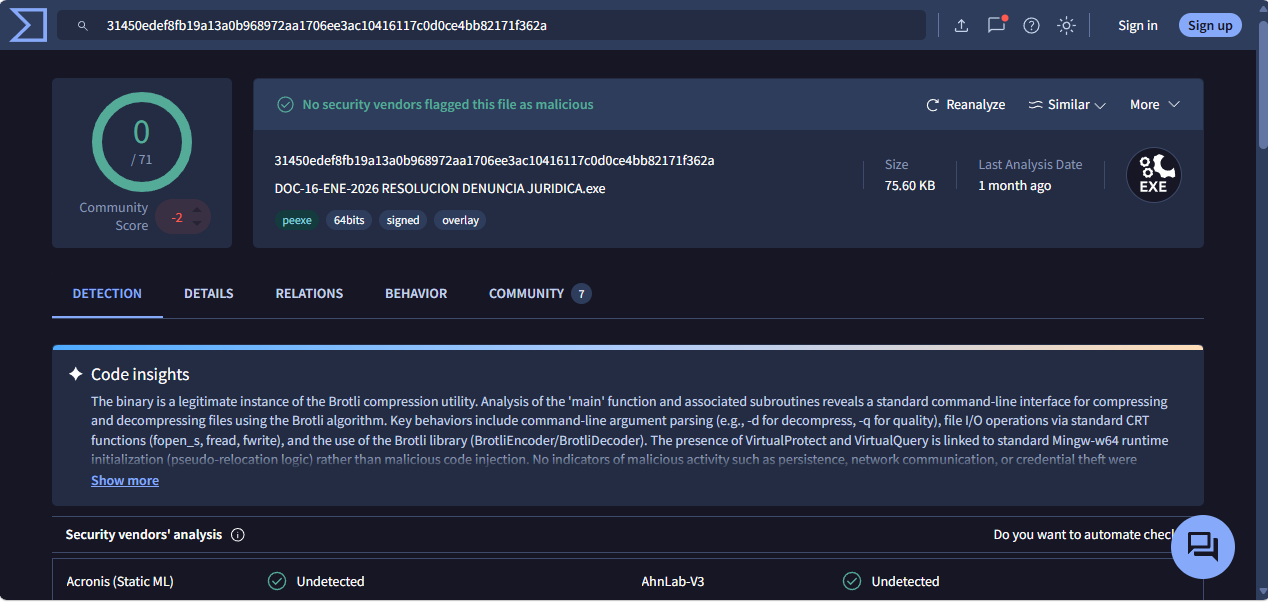Open the help question mark icon
This screenshot has width=1268, height=604.
tap(1031, 25)
